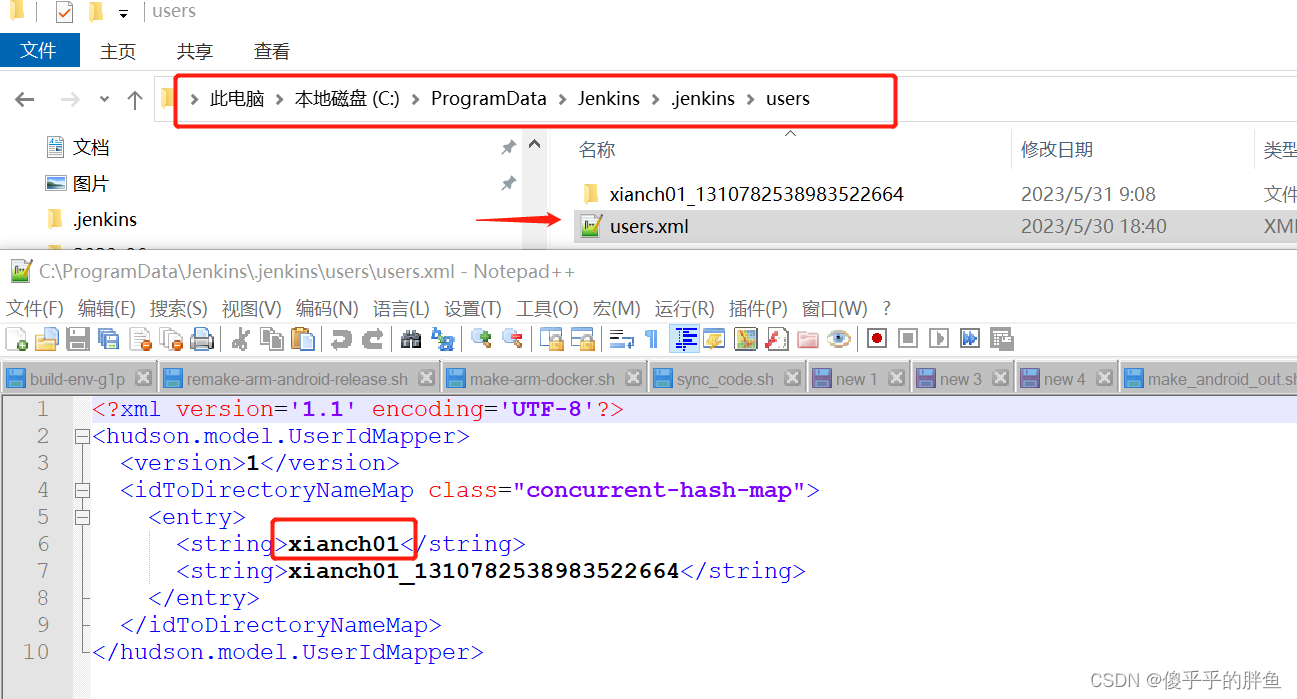
Task: Select the xianch01_1310782538983522664 folder
Action: click(756, 194)
